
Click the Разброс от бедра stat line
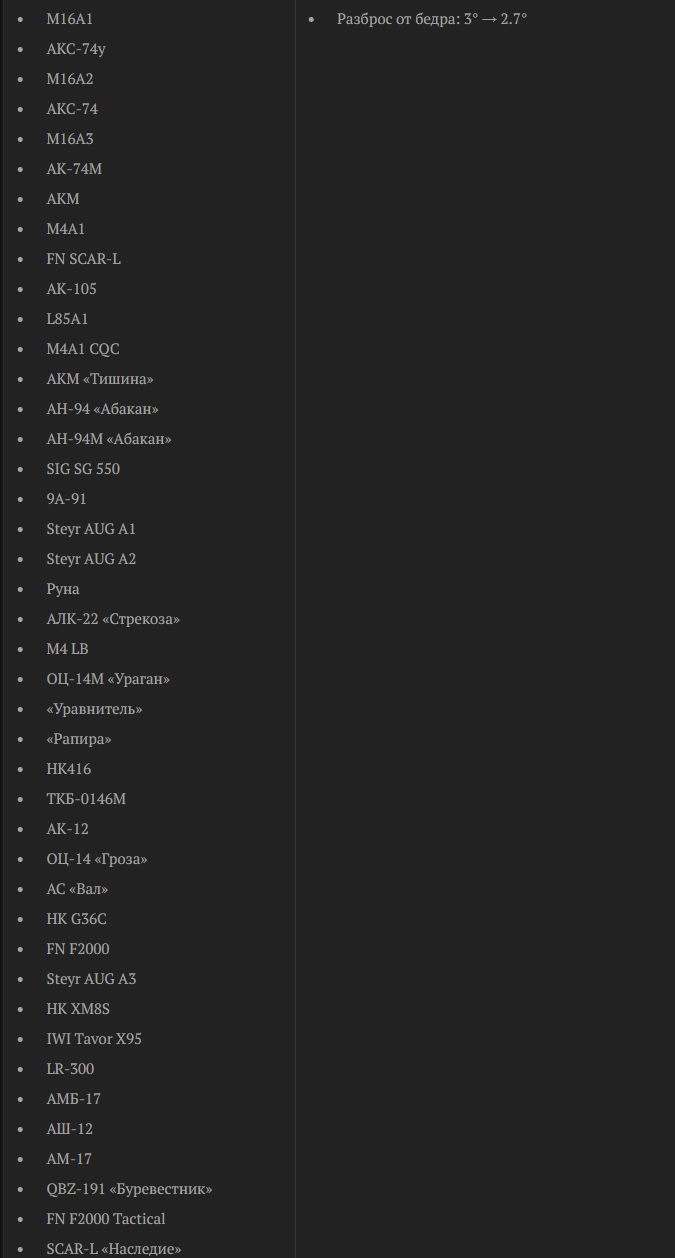point(432,19)
